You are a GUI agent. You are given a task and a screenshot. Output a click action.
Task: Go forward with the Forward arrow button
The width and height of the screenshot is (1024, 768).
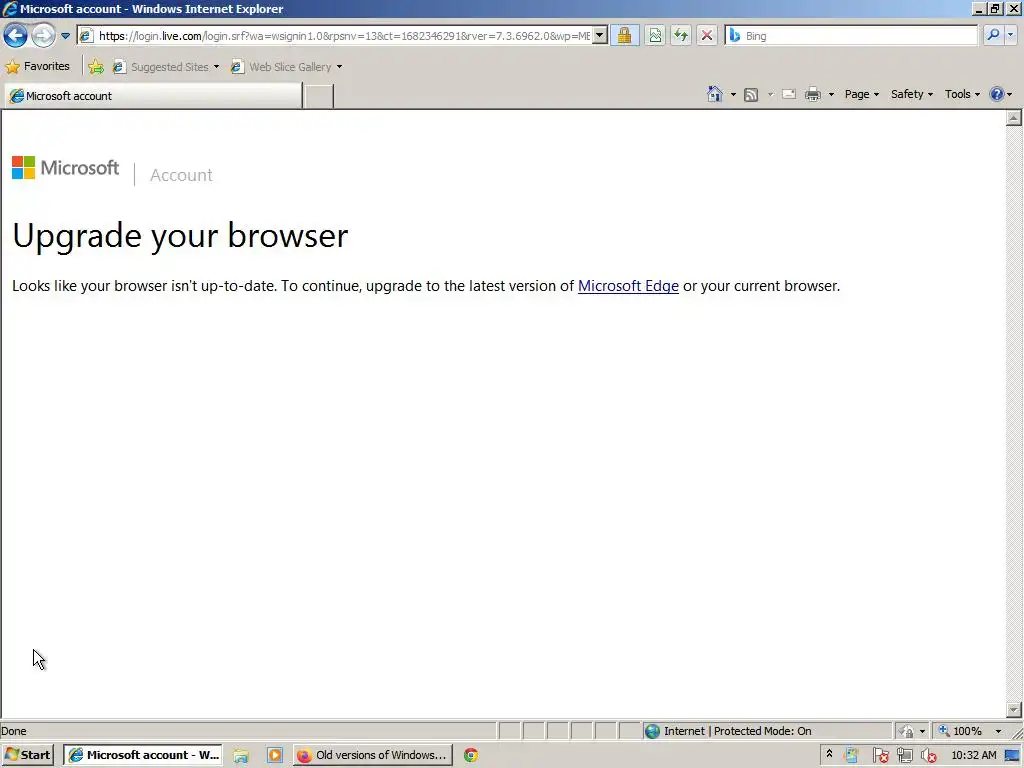click(x=43, y=35)
